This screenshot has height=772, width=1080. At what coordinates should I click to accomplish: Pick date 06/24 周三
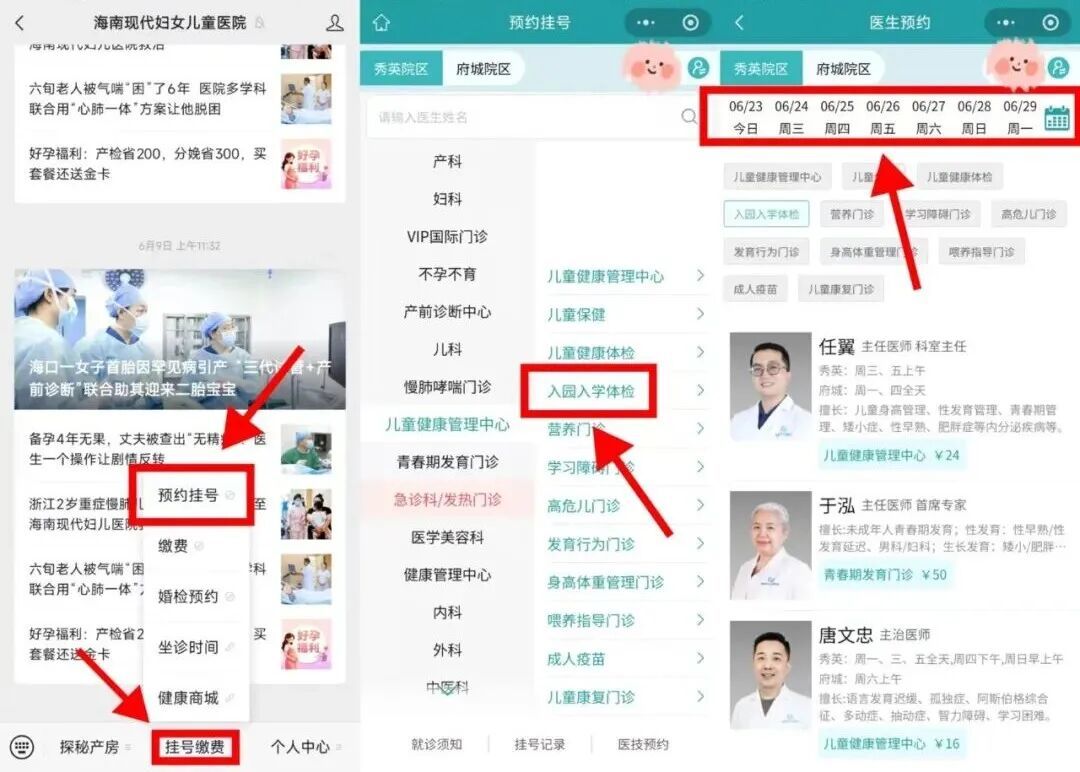[791, 117]
